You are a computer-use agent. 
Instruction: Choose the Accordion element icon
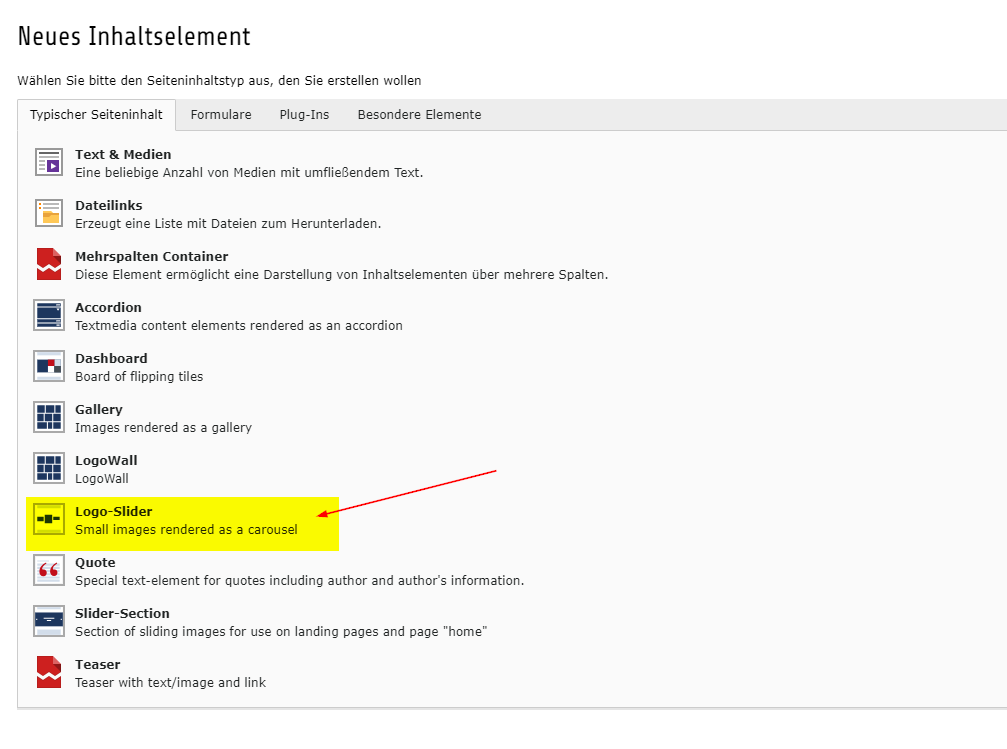[x=49, y=315]
